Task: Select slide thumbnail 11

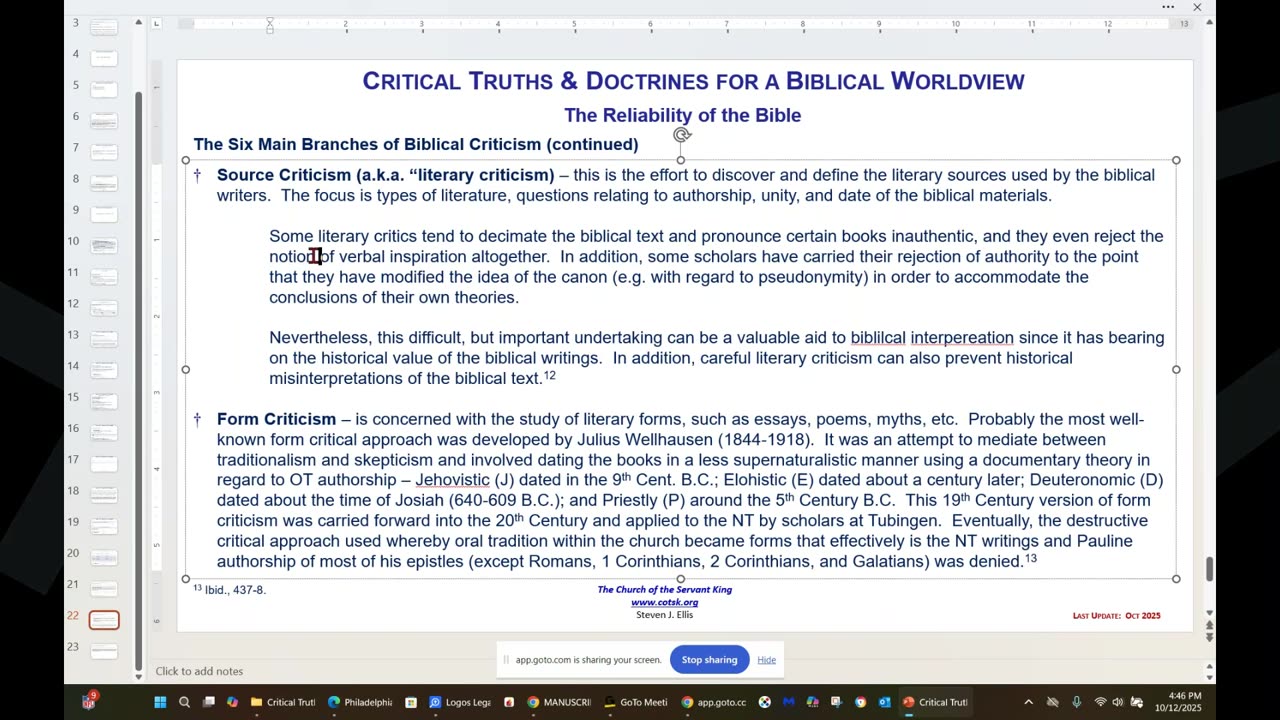Action: point(104,275)
